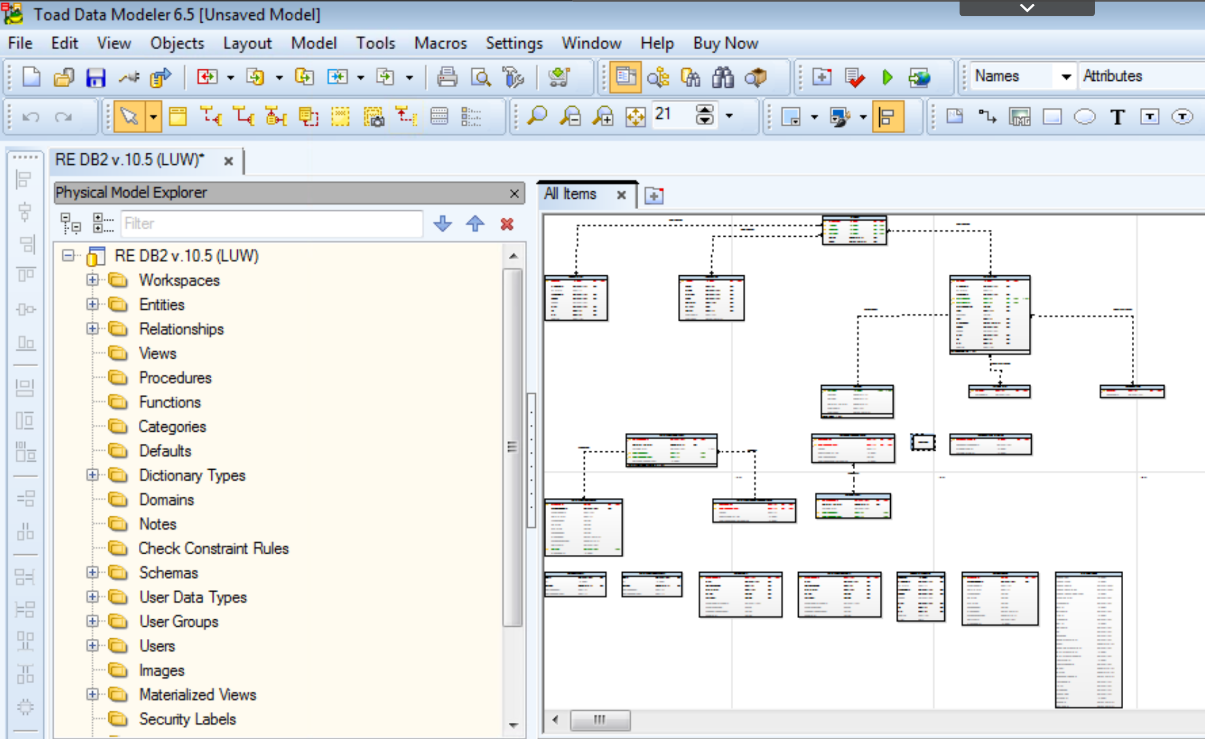Image resolution: width=1205 pixels, height=739 pixels.
Task: Select the Security Labels tree item
Action: [x=187, y=719]
